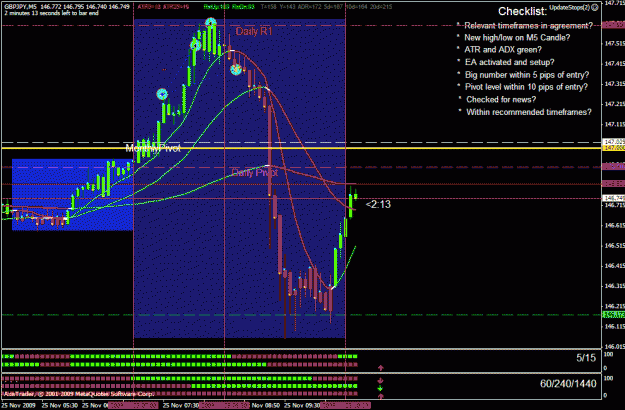Select 'New high/low on M5 Candle?' checklist line
This screenshot has height=410, width=625.
coord(517,38)
